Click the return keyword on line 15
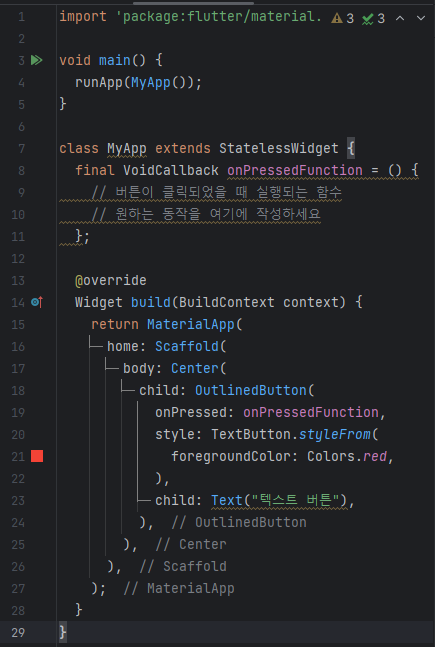This screenshot has width=435, height=647. (x=115, y=324)
